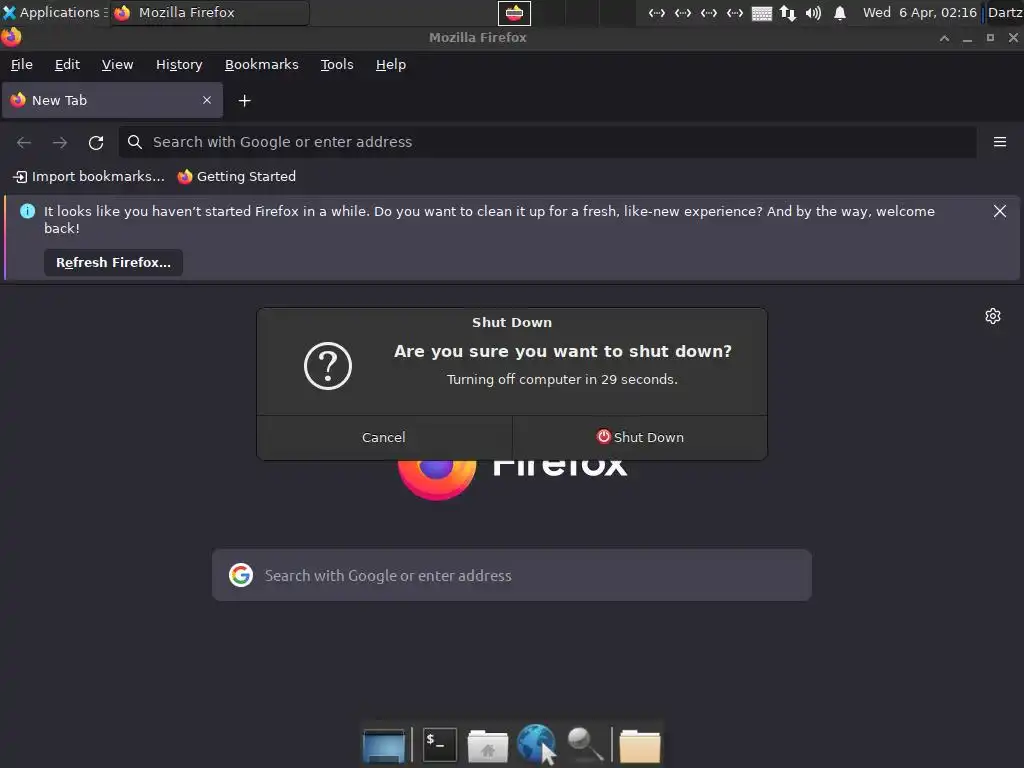Click the clock showing Wed 6 Apr
1024x768 pixels.
(x=920, y=12)
